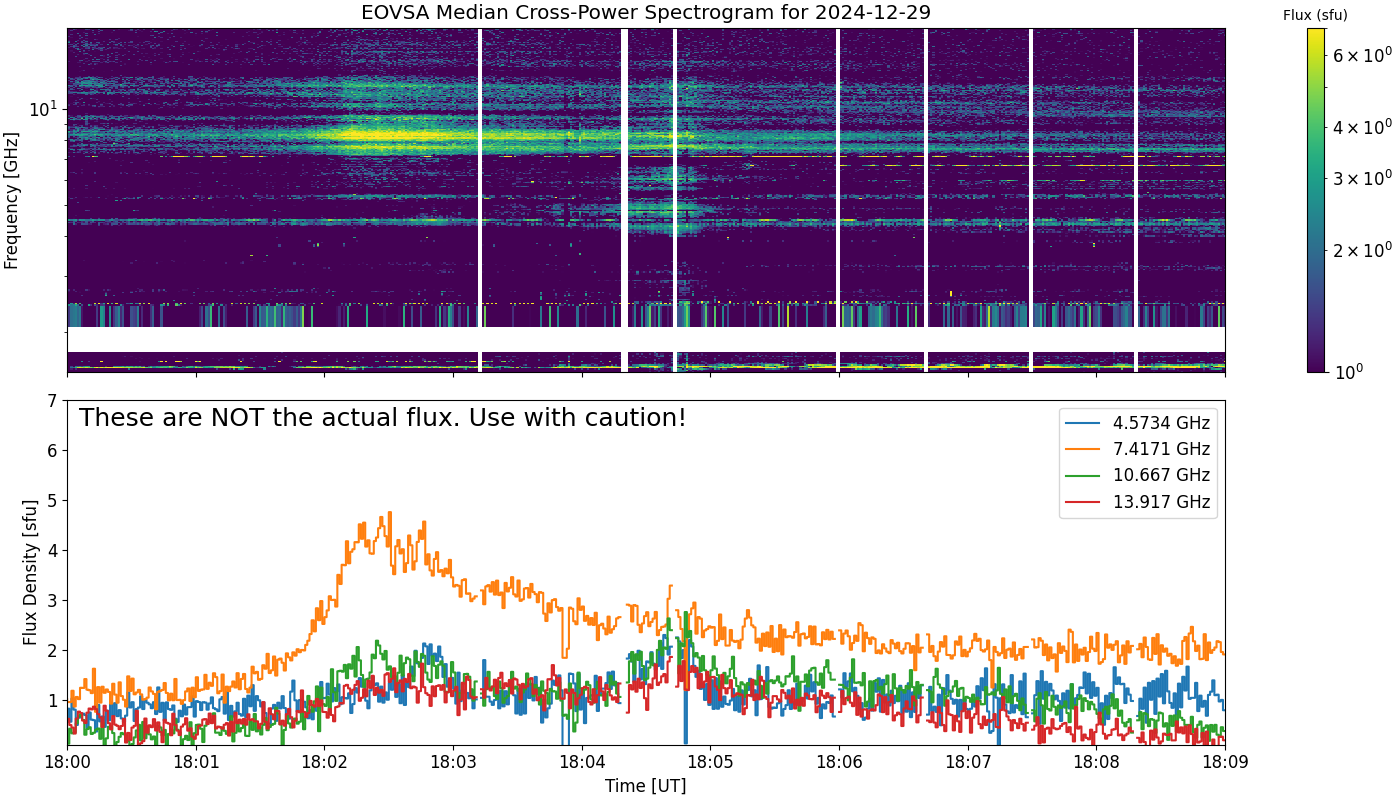Click the blue line sample in the legend
Screen dimensions: 1400x800
(x=1084, y=423)
